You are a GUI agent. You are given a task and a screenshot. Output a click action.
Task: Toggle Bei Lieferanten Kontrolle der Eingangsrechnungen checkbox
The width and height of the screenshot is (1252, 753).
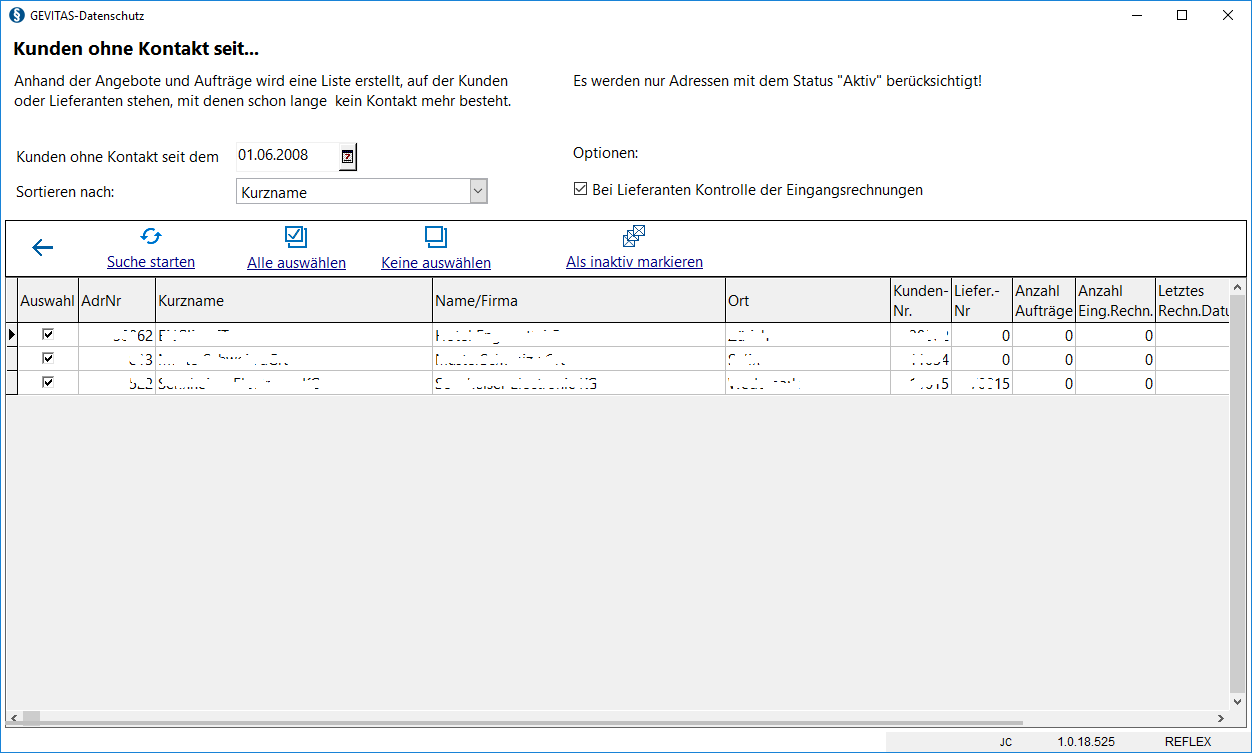pos(580,189)
